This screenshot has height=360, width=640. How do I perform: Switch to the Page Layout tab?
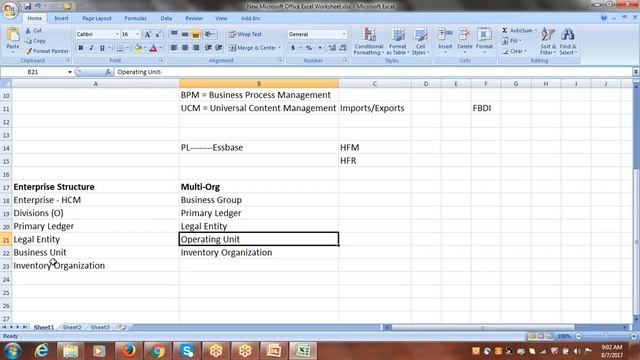pyautogui.click(x=97, y=18)
